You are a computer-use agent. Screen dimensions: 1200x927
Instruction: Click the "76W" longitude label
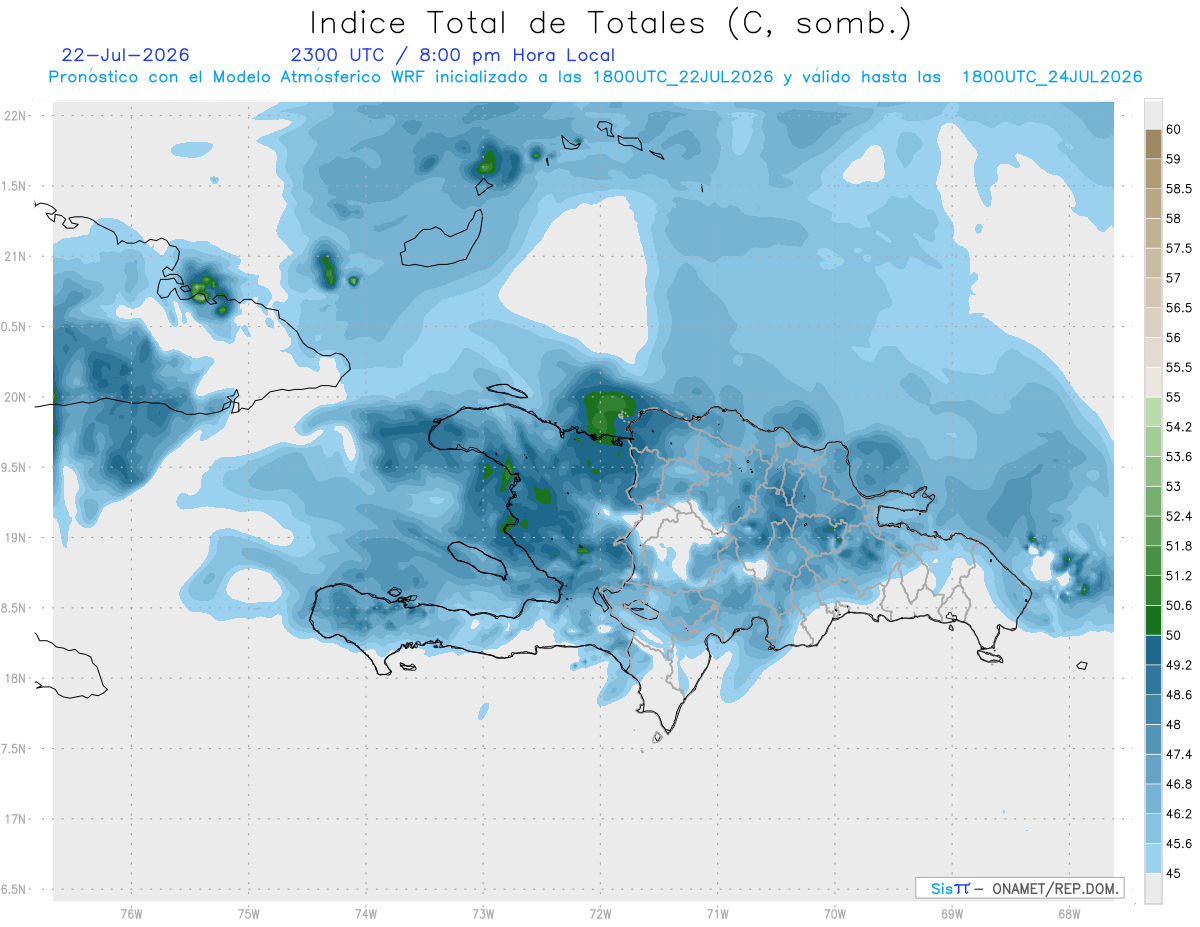click(131, 914)
